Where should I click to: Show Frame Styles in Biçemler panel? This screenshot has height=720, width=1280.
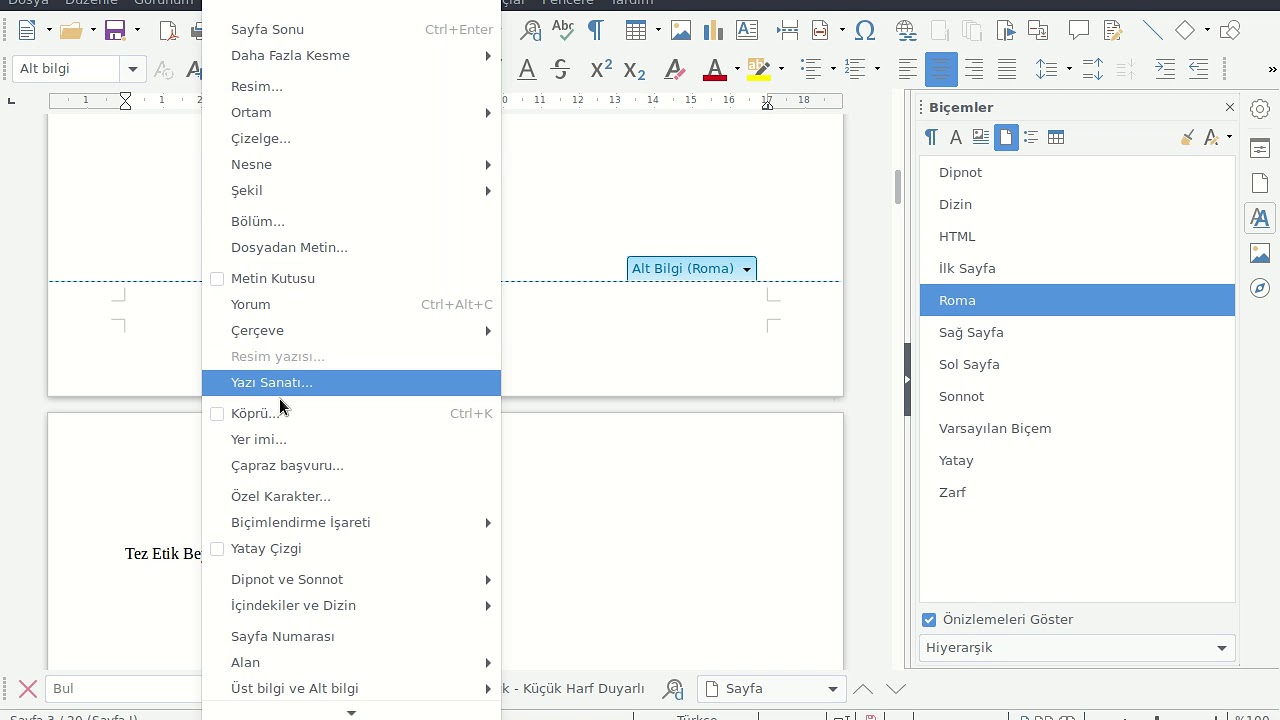tap(981, 137)
